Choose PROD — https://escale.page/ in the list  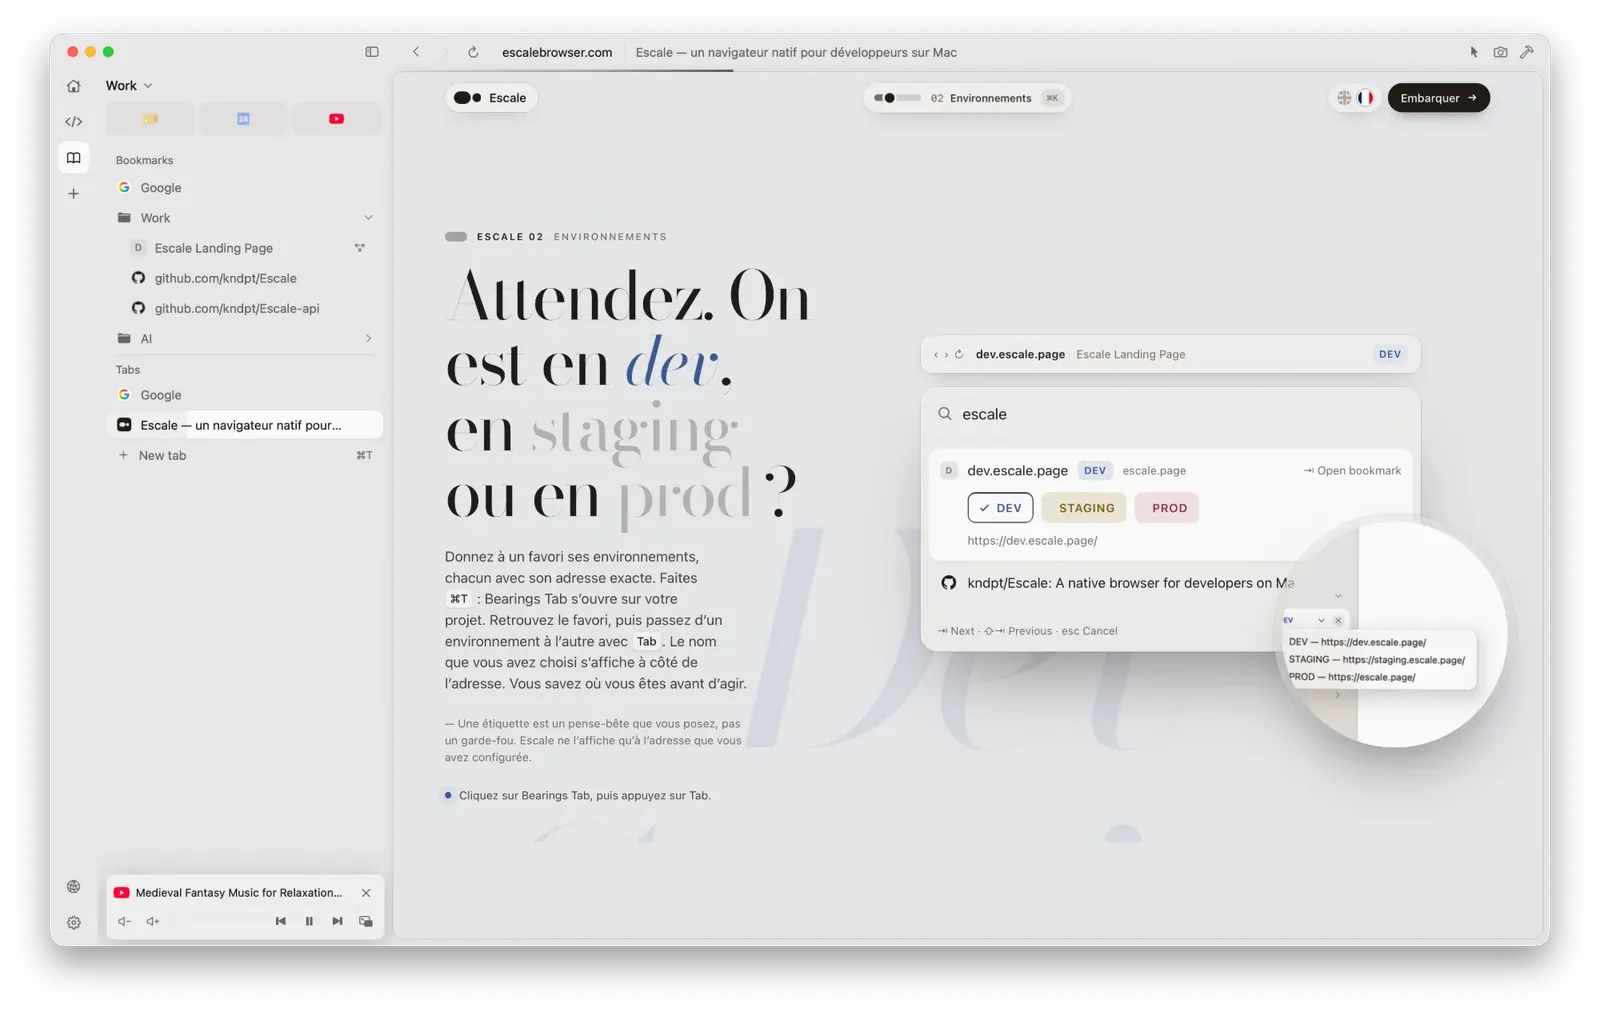point(1352,678)
